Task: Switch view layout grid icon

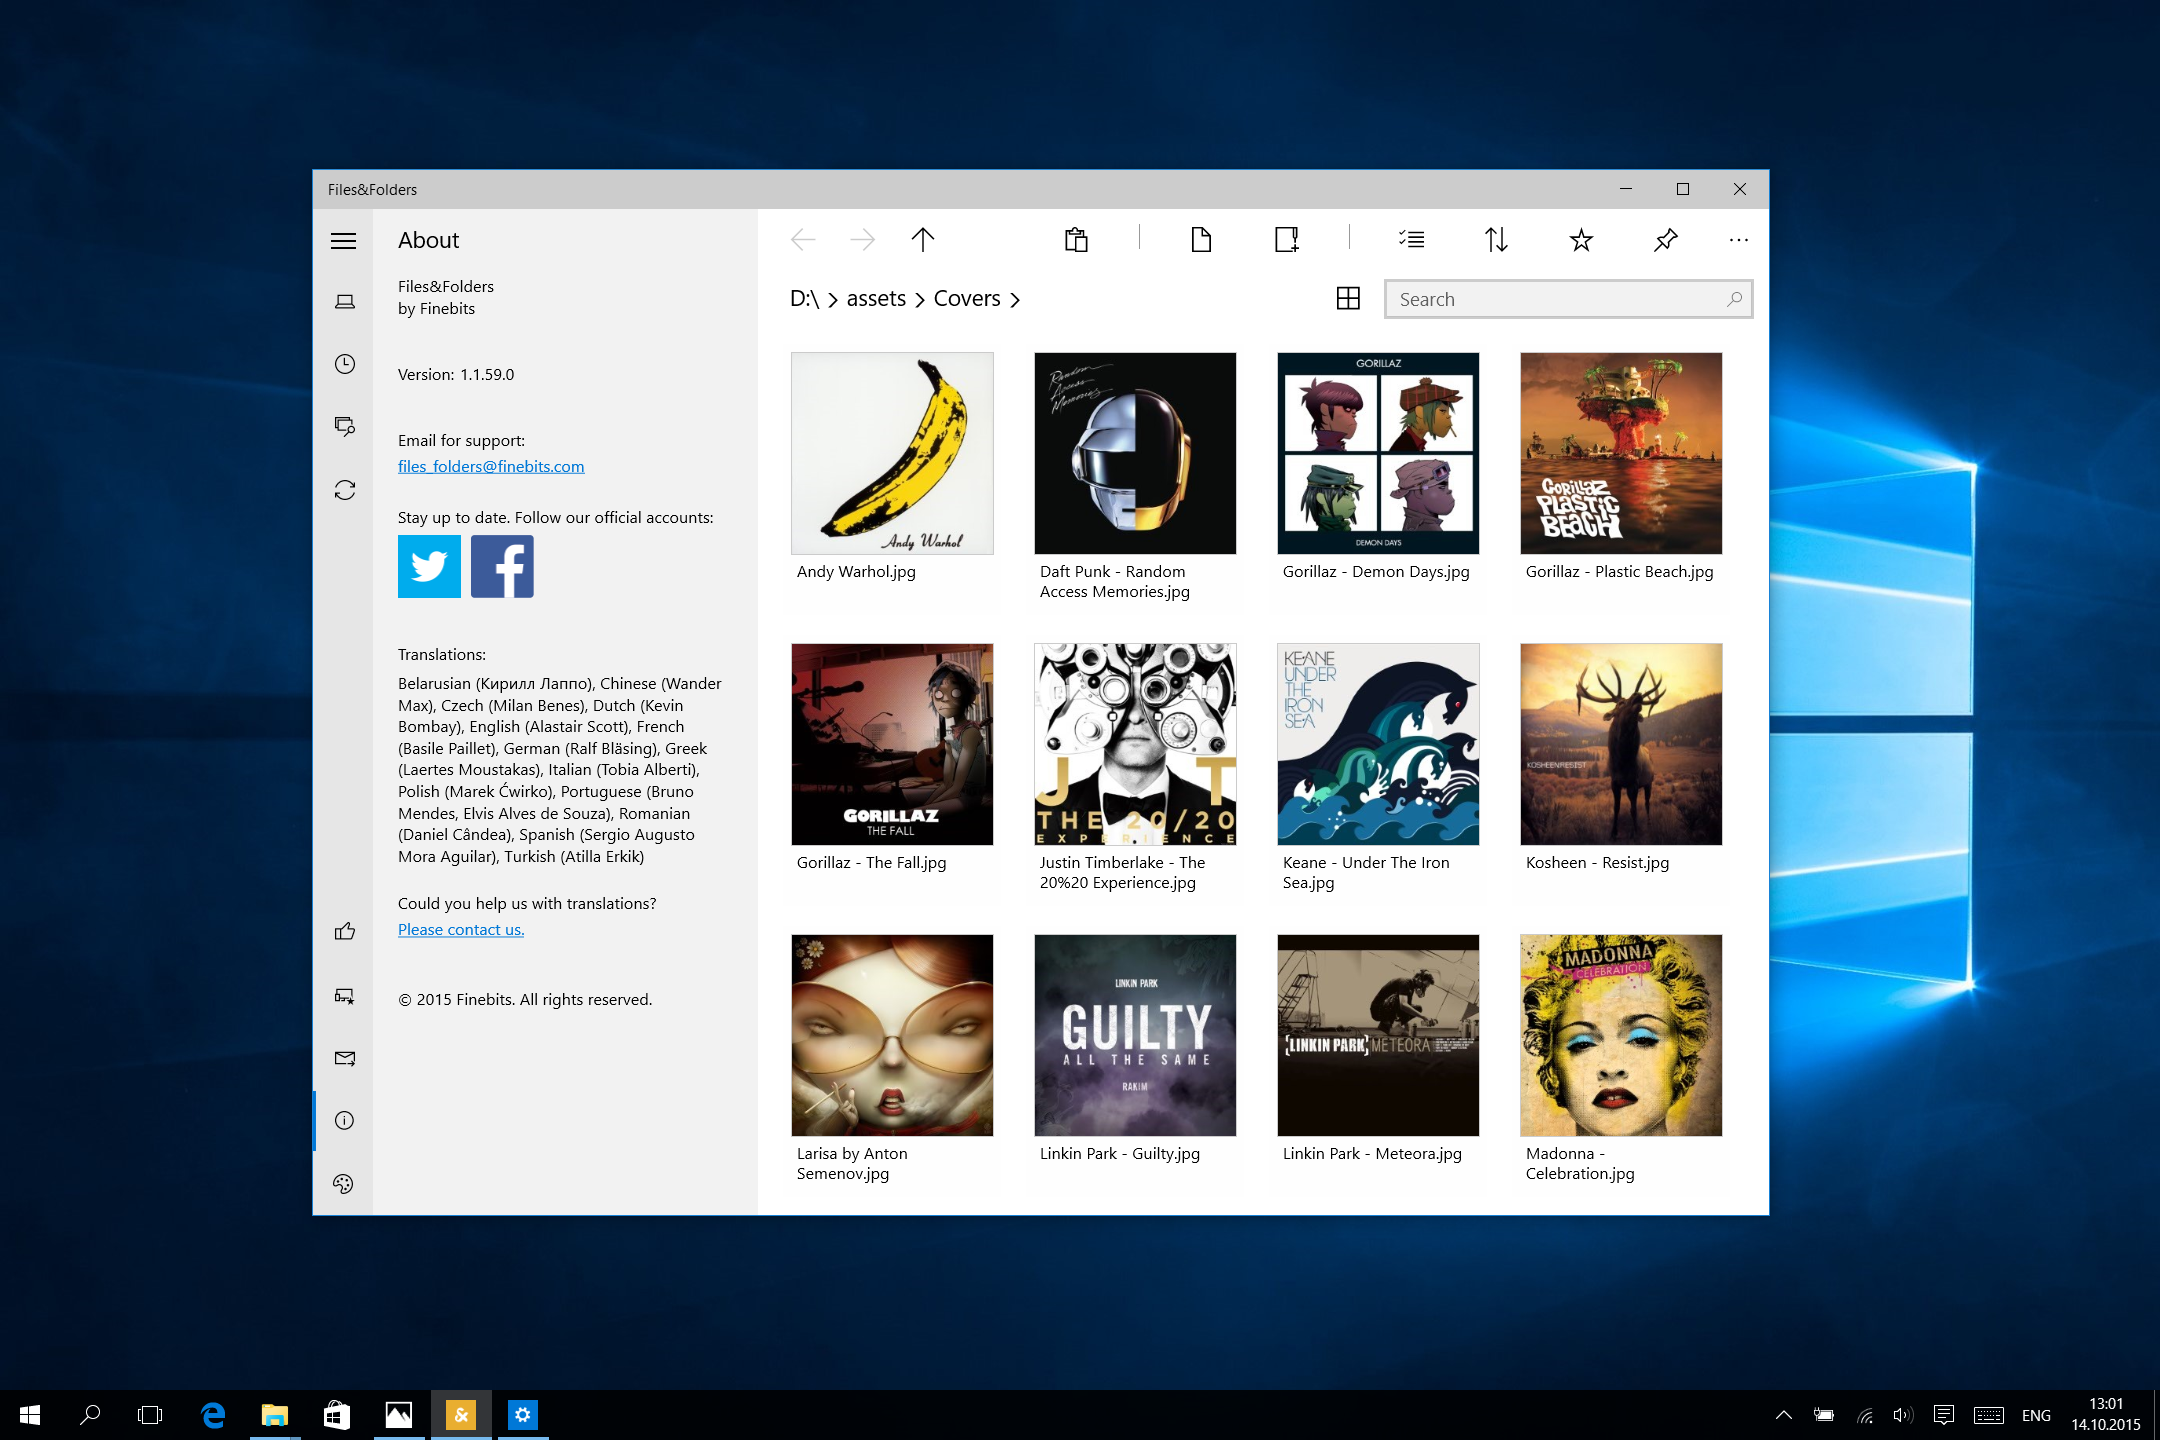Action: [x=1348, y=299]
